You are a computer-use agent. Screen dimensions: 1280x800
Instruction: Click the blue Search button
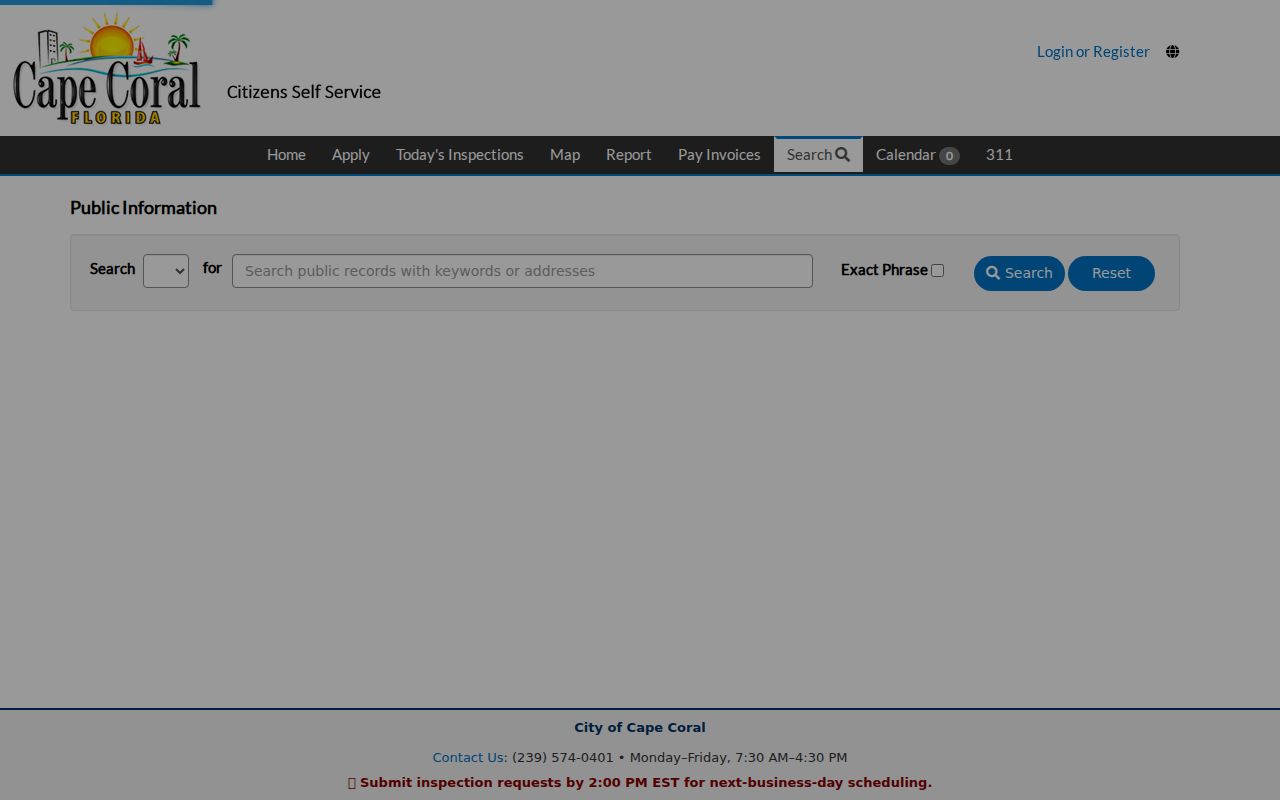pyautogui.click(x=1019, y=273)
